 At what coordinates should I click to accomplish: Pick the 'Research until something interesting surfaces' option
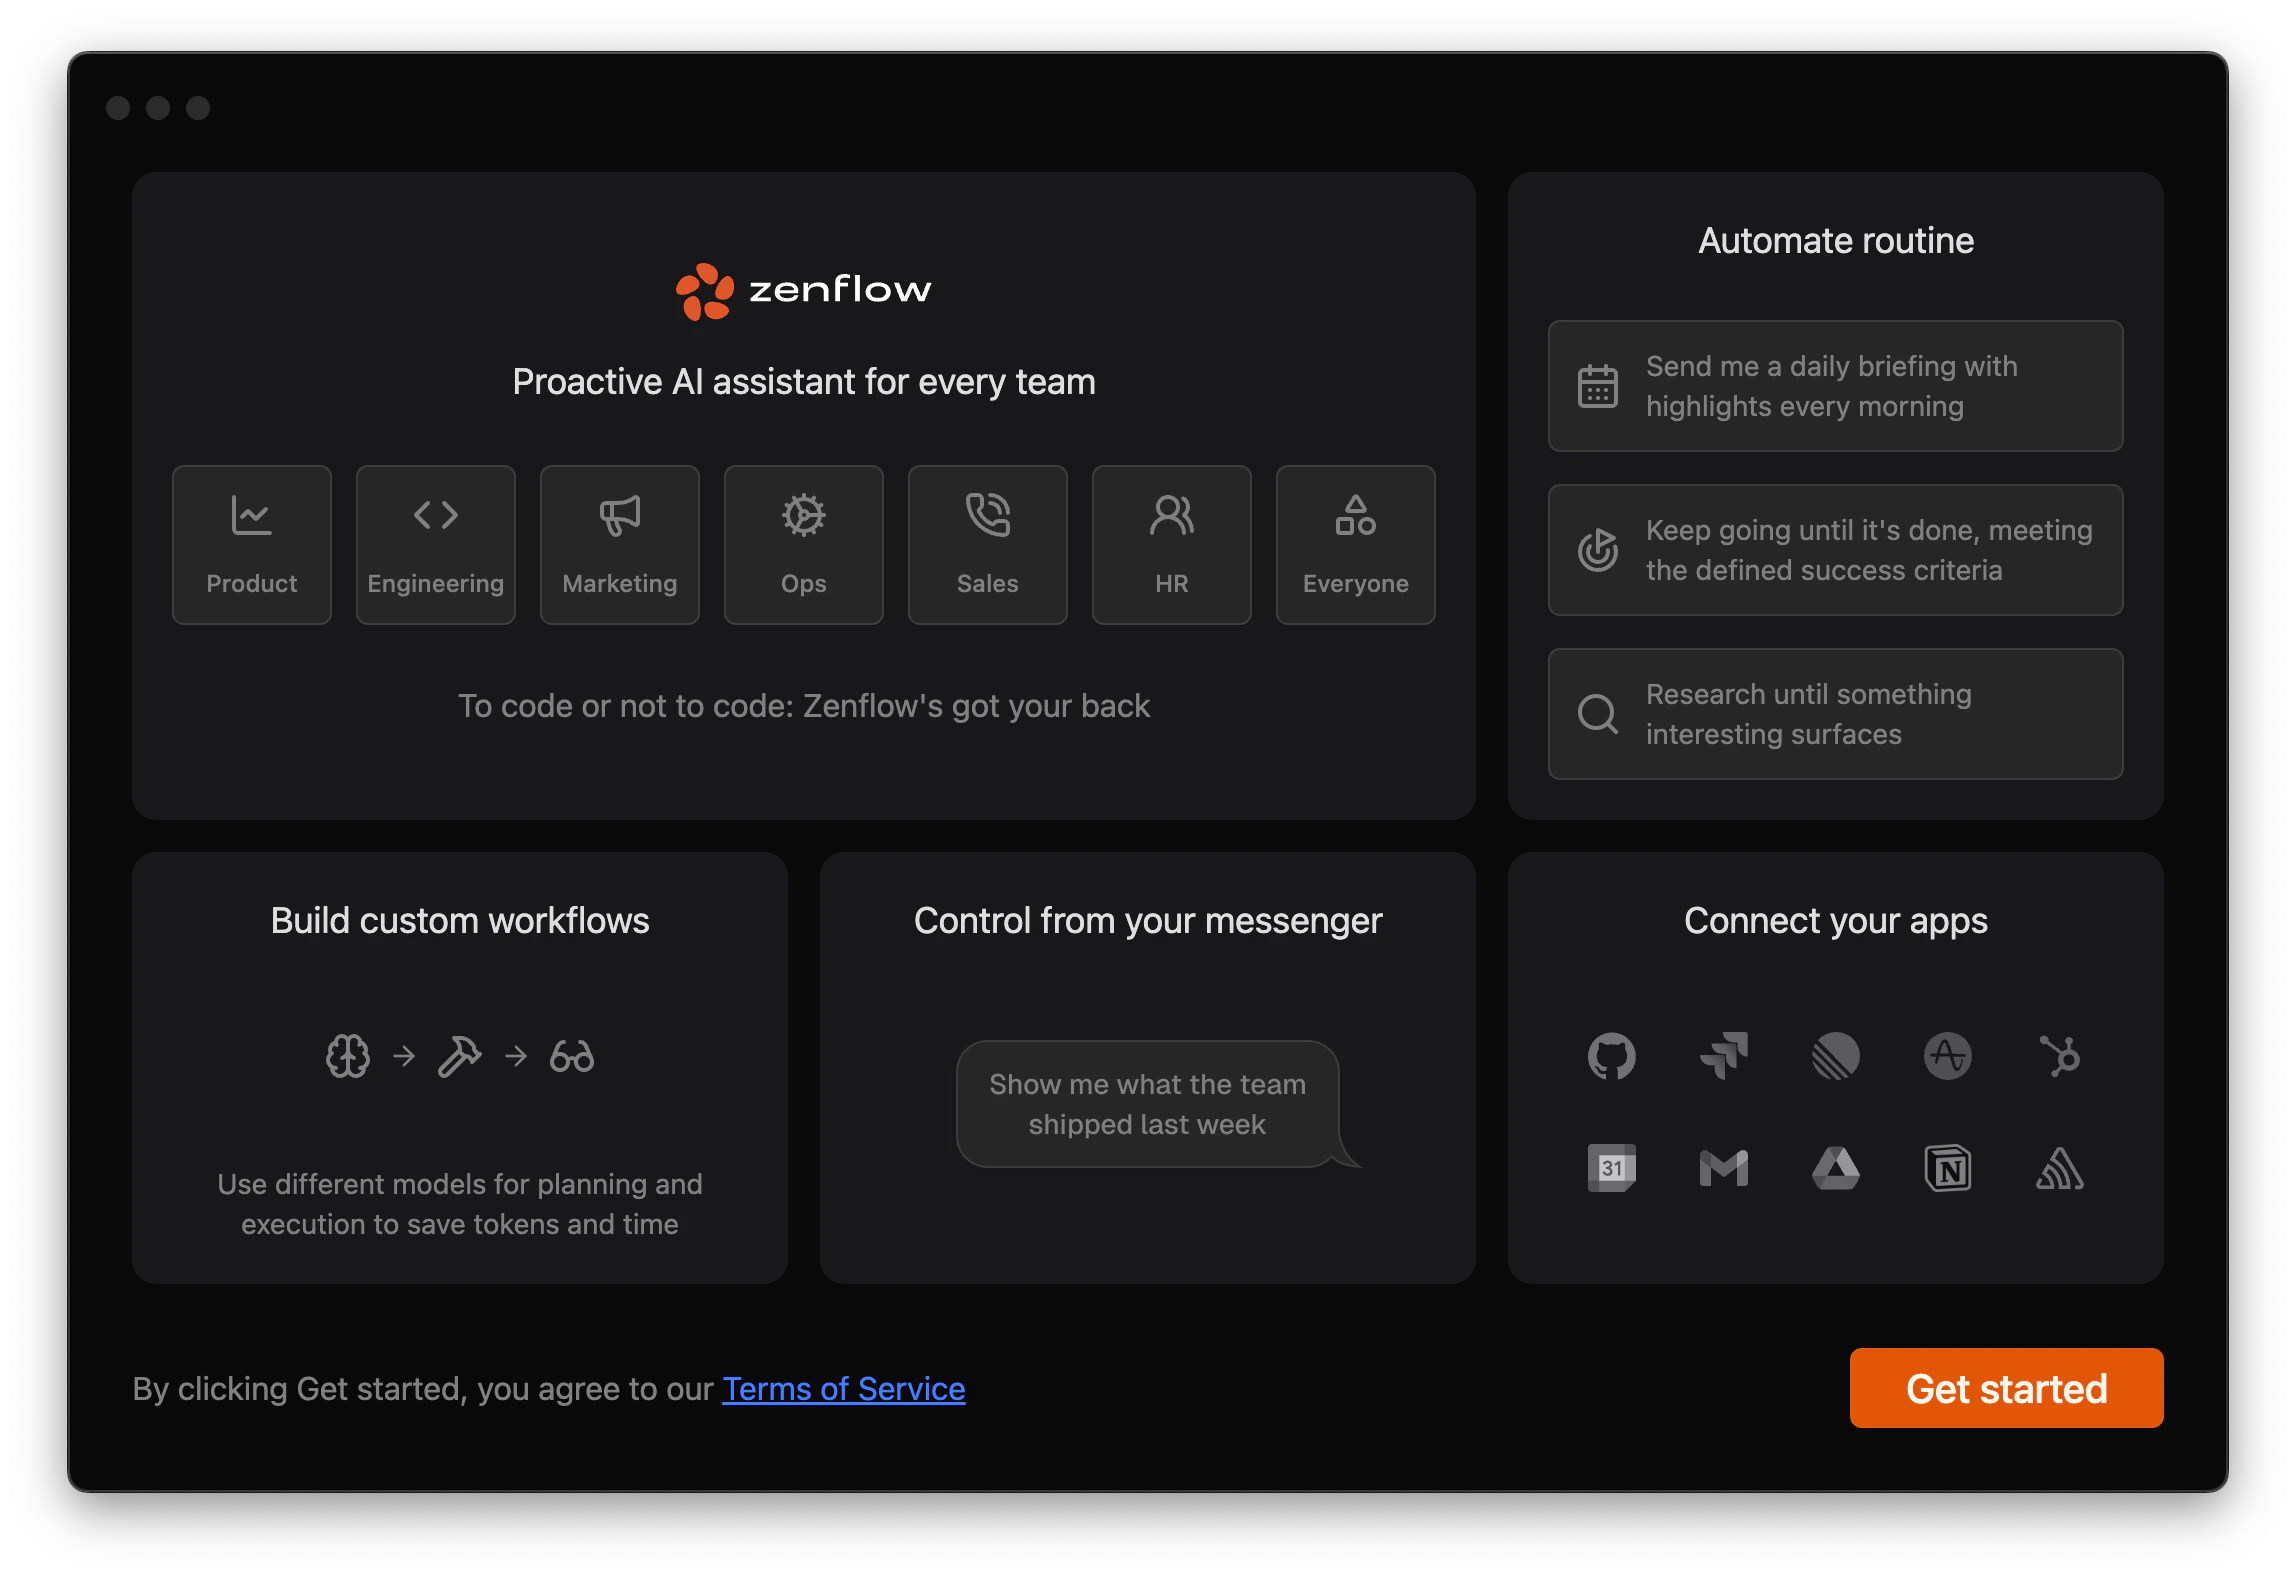(x=1835, y=714)
